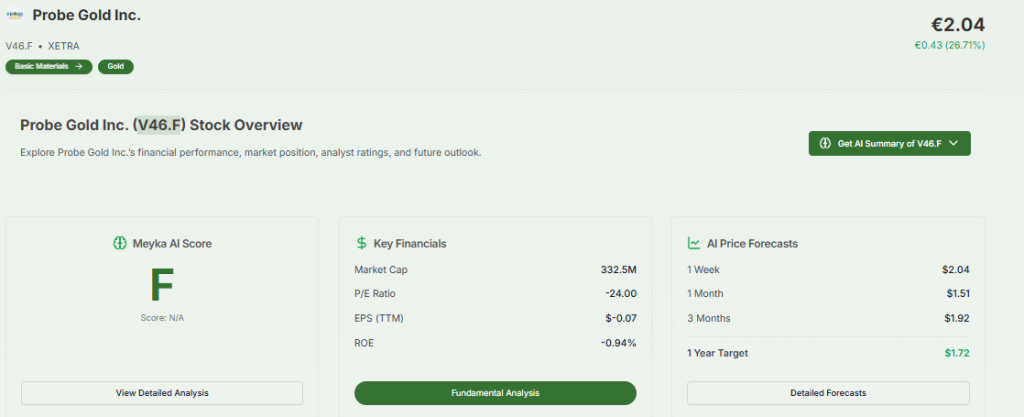1024x417 pixels.
Task: Click the 1 Year Target value $1.72
Action: (956, 353)
